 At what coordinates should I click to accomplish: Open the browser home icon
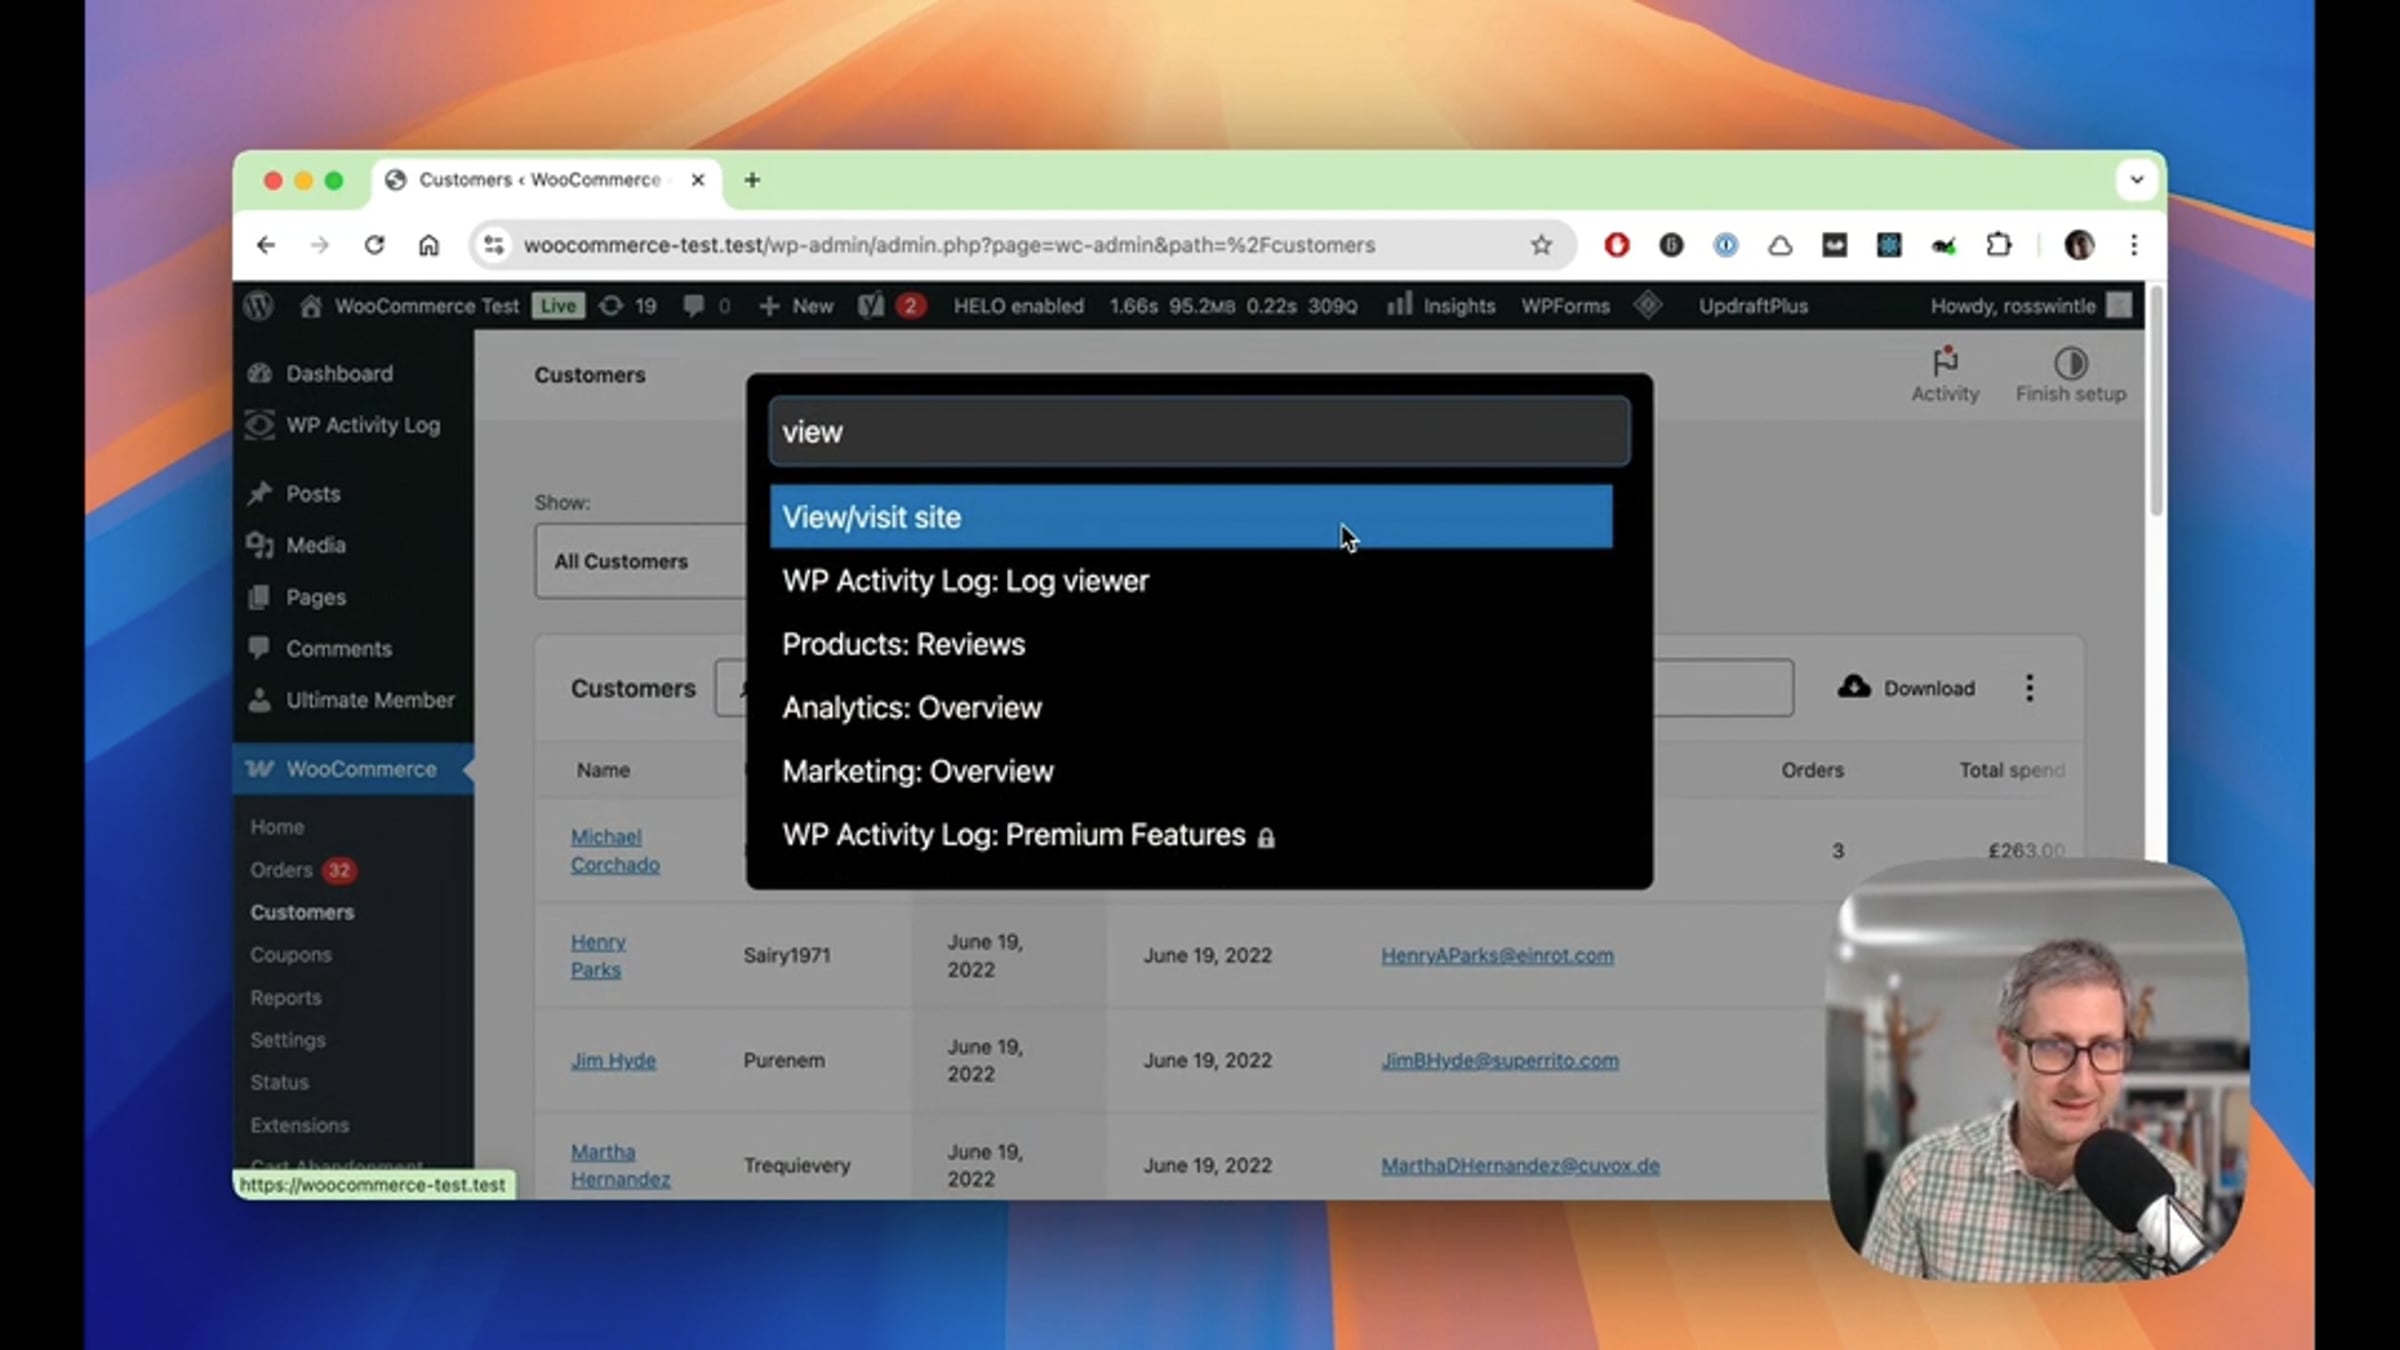[429, 245]
